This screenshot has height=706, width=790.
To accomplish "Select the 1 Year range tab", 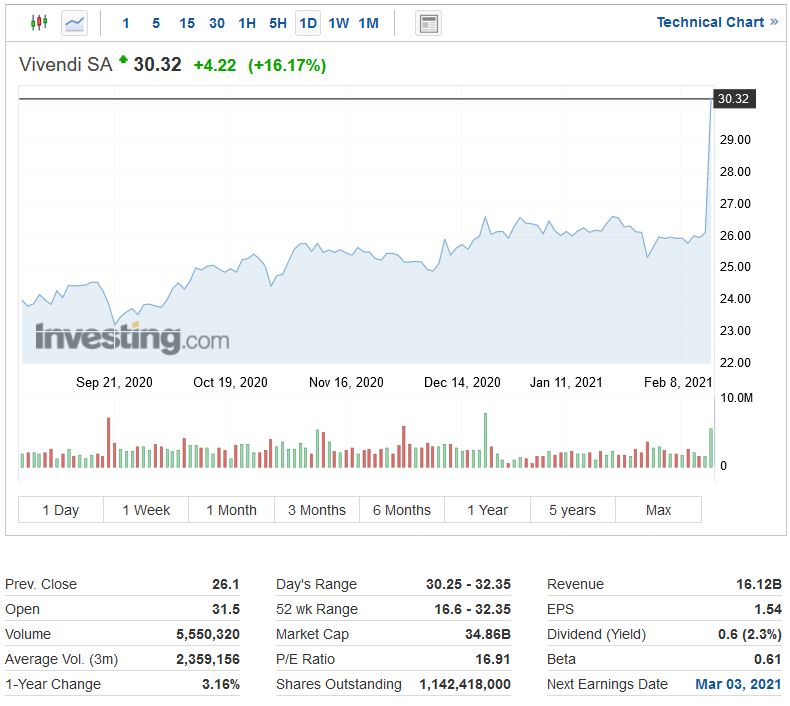I will [488, 510].
